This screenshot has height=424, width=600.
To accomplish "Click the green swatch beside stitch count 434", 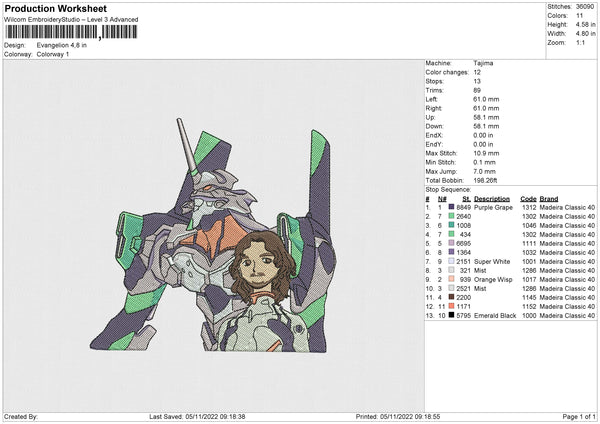I will coord(451,234).
